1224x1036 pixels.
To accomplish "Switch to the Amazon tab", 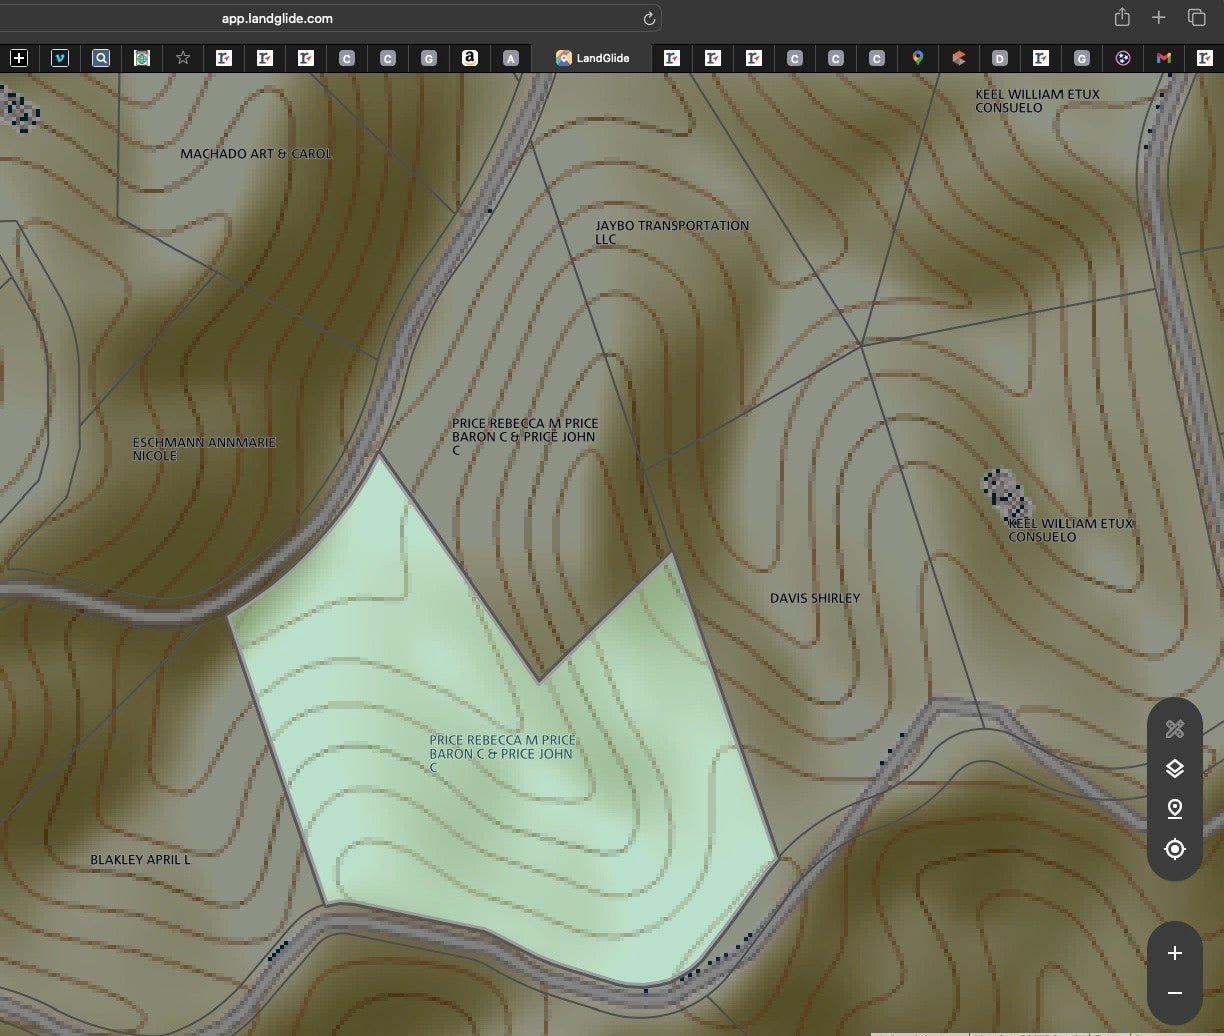I will 469,58.
